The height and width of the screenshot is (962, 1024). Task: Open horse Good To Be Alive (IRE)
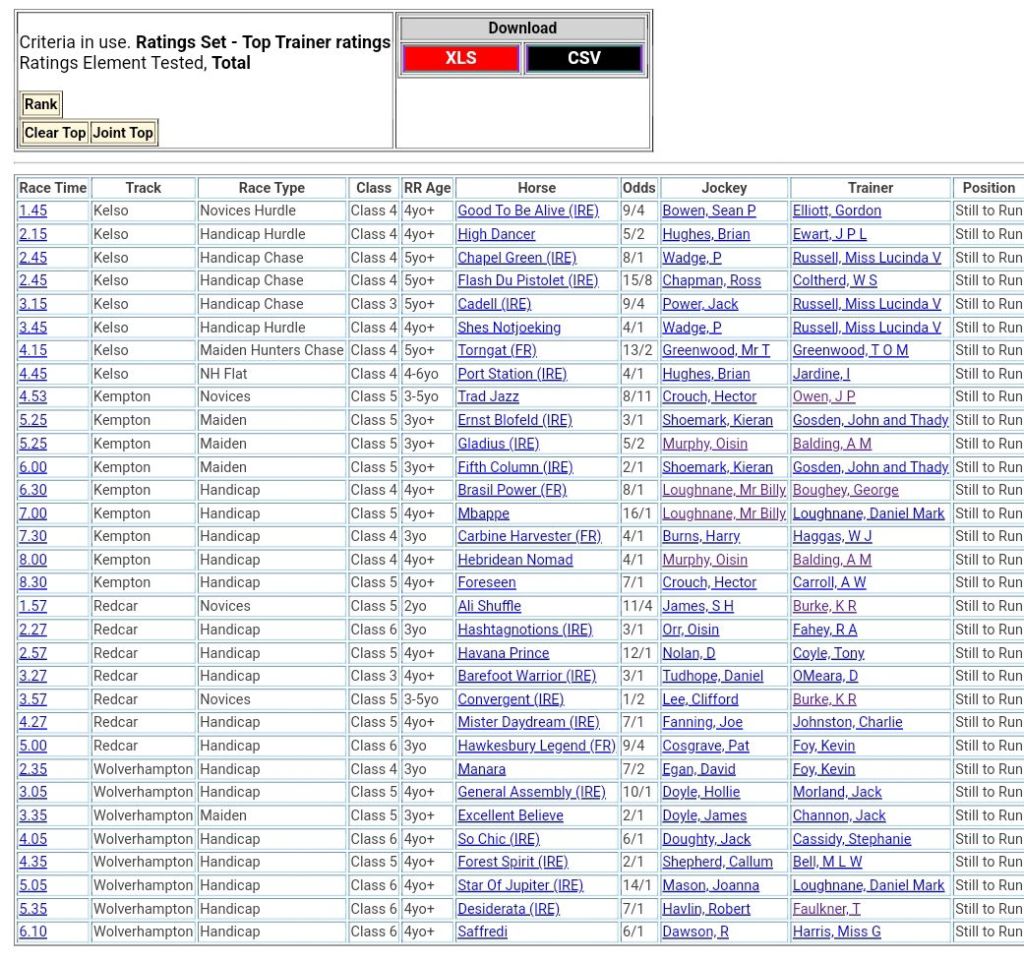coord(527,211)
